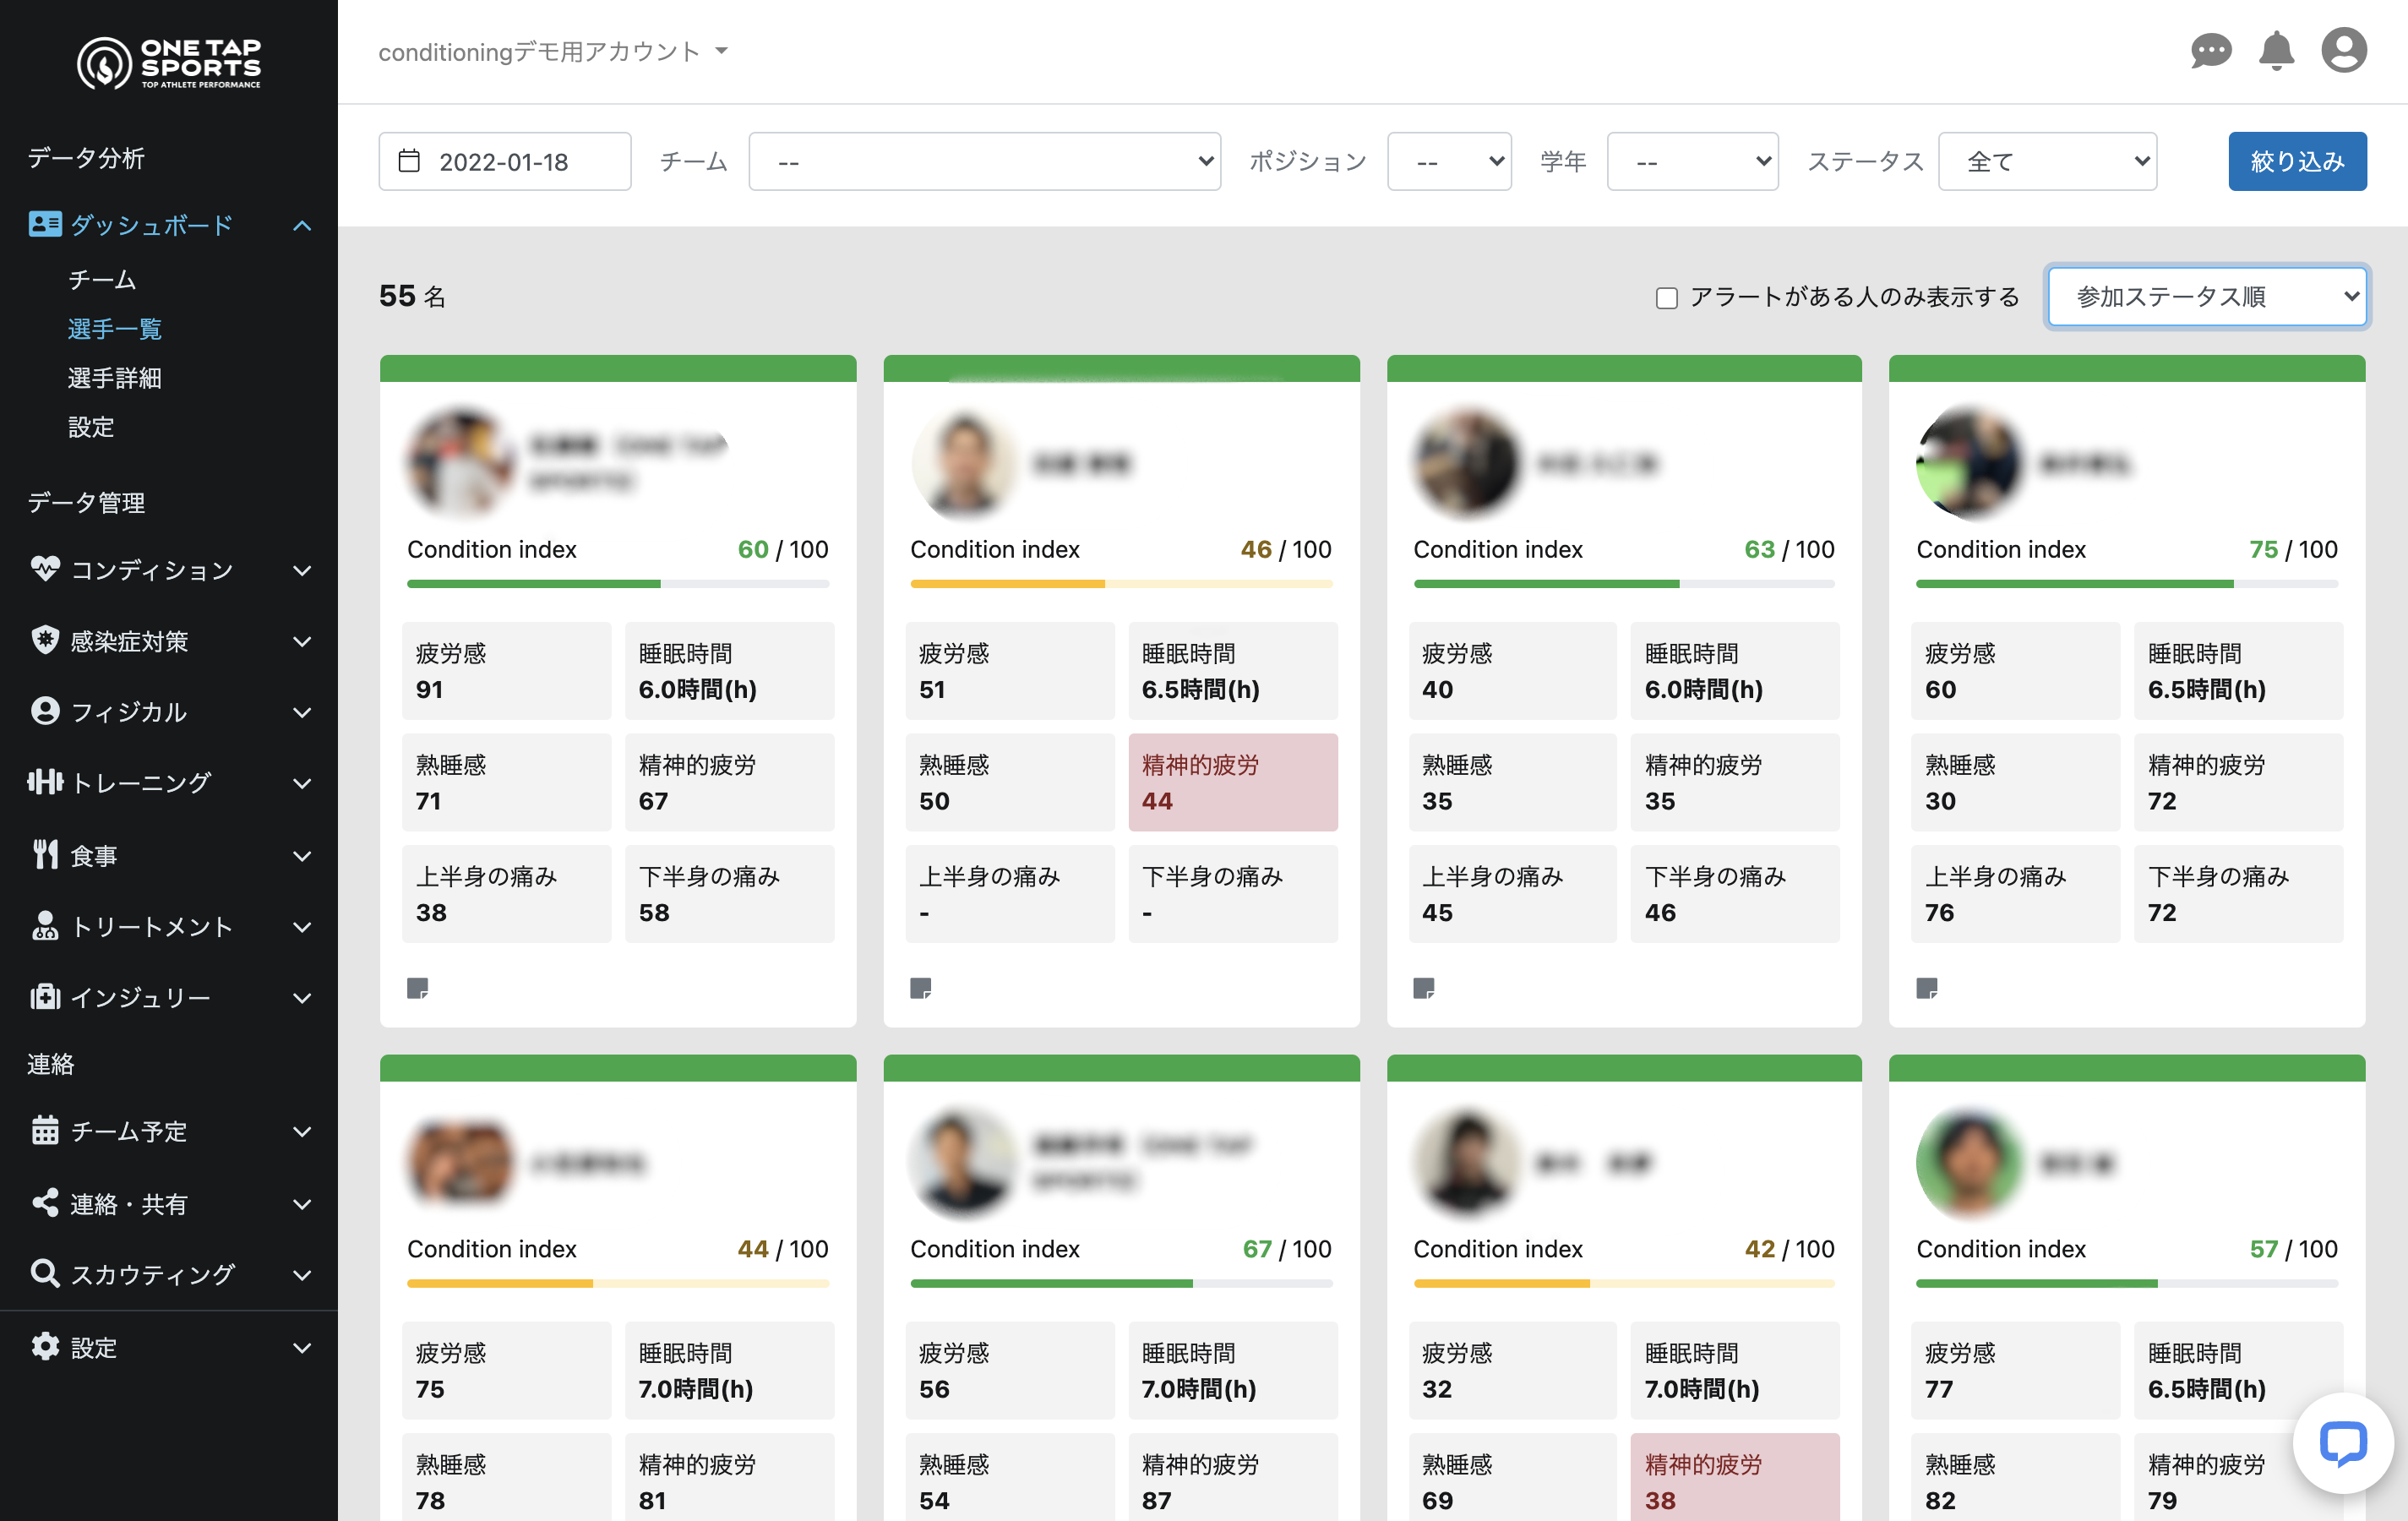Click the トレーニング dumbbell icon
Viewport: 2408px width, 1521px height.
[45, 782]
